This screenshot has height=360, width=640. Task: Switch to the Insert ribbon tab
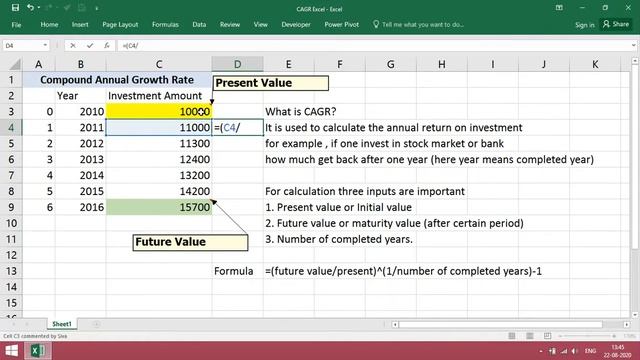80,24
